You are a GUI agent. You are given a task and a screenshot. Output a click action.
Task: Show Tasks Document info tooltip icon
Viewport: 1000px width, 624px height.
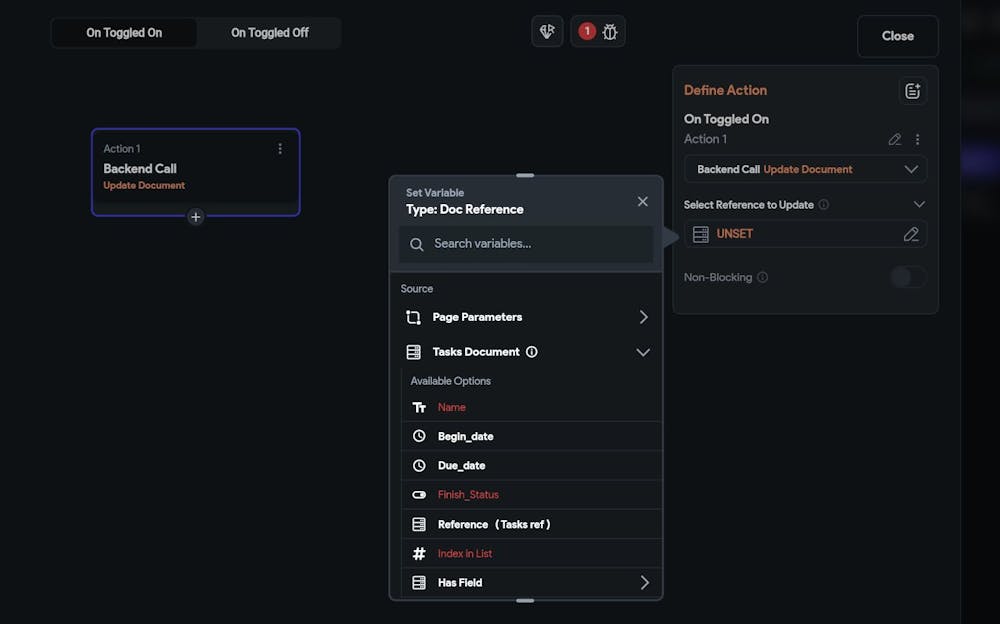click(531, 352)
